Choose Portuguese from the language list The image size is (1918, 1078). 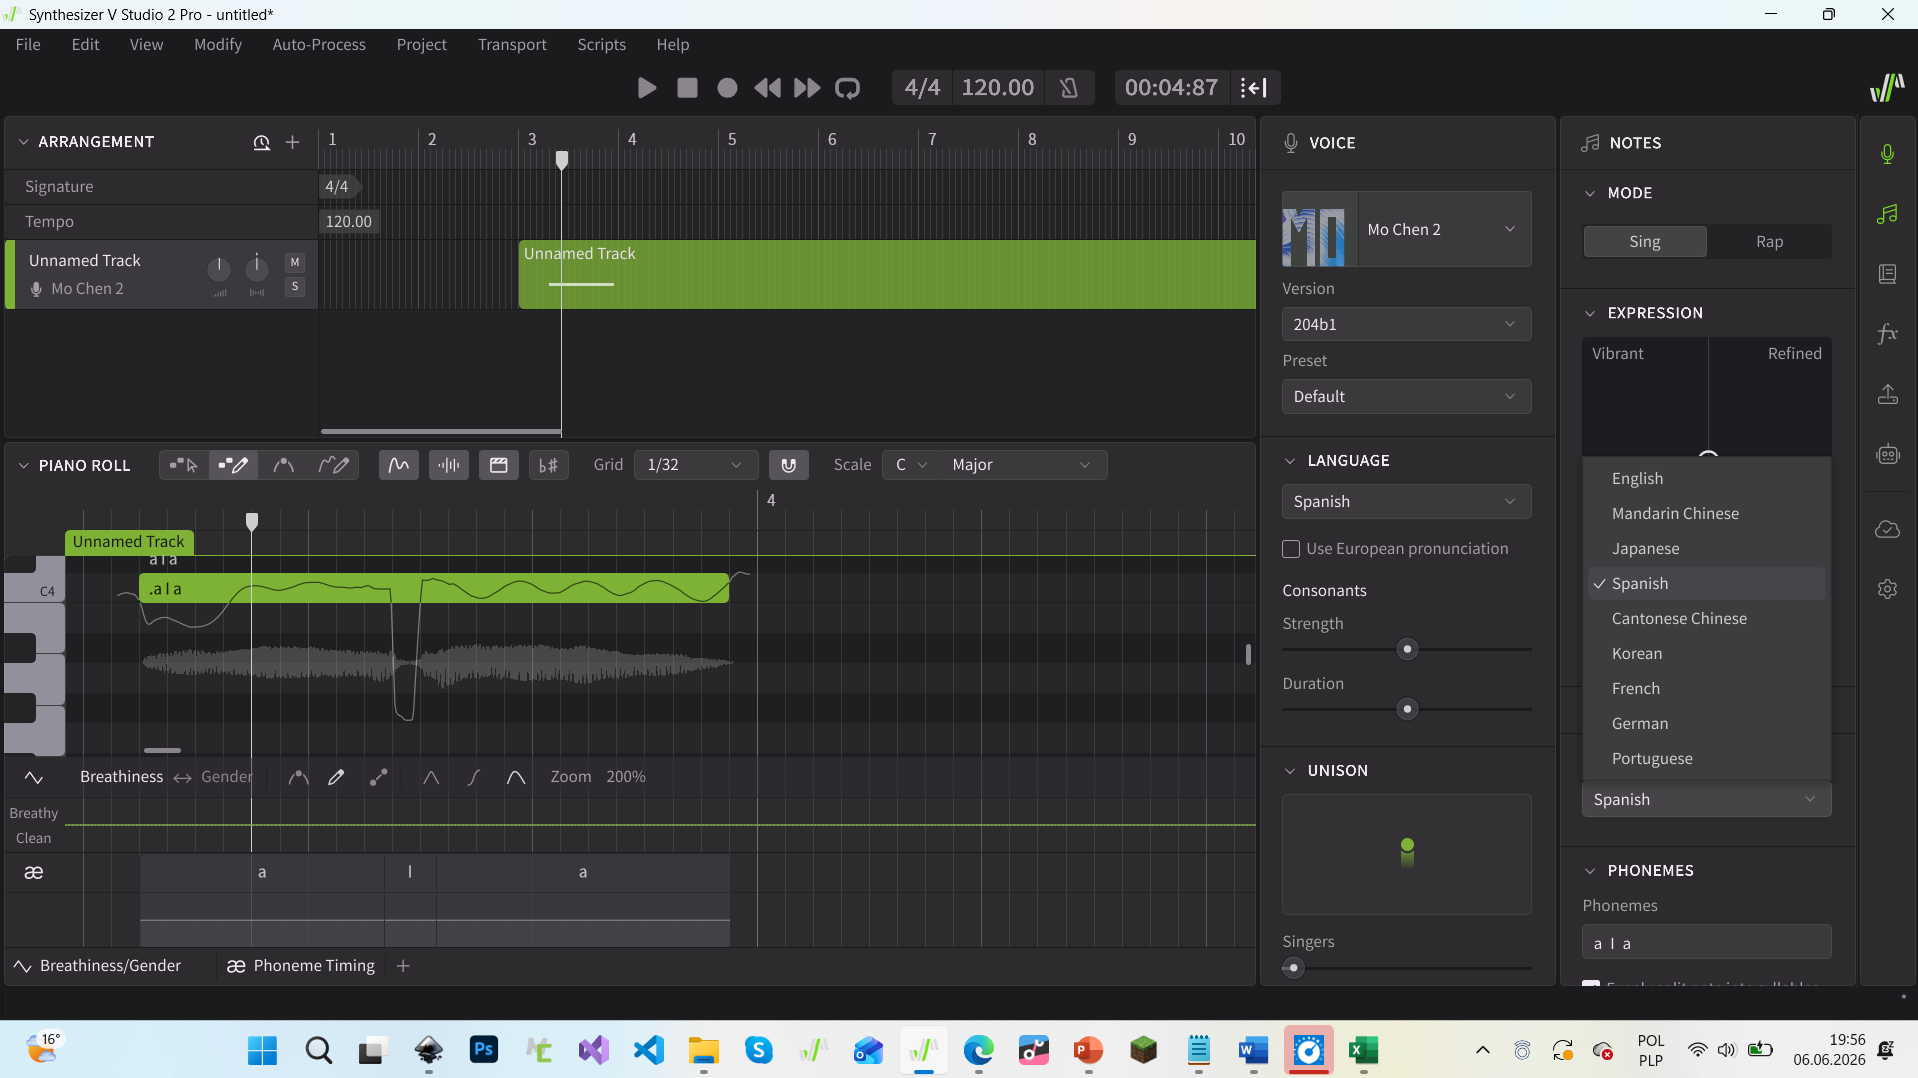1707,759
